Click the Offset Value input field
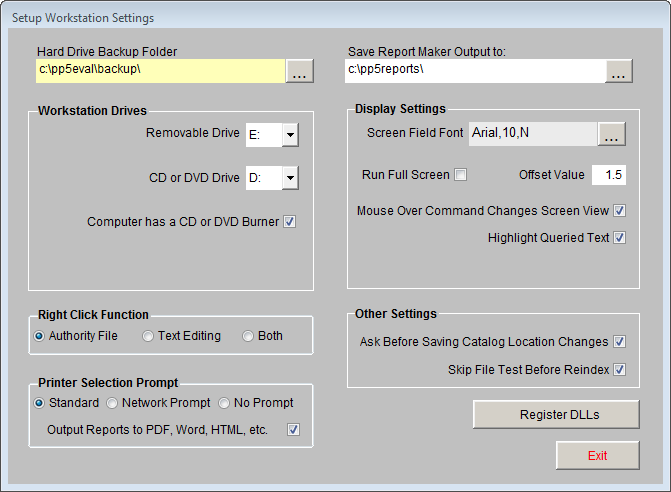The height and width of the screenshot is (492, 671). click(x=609, y=175)
